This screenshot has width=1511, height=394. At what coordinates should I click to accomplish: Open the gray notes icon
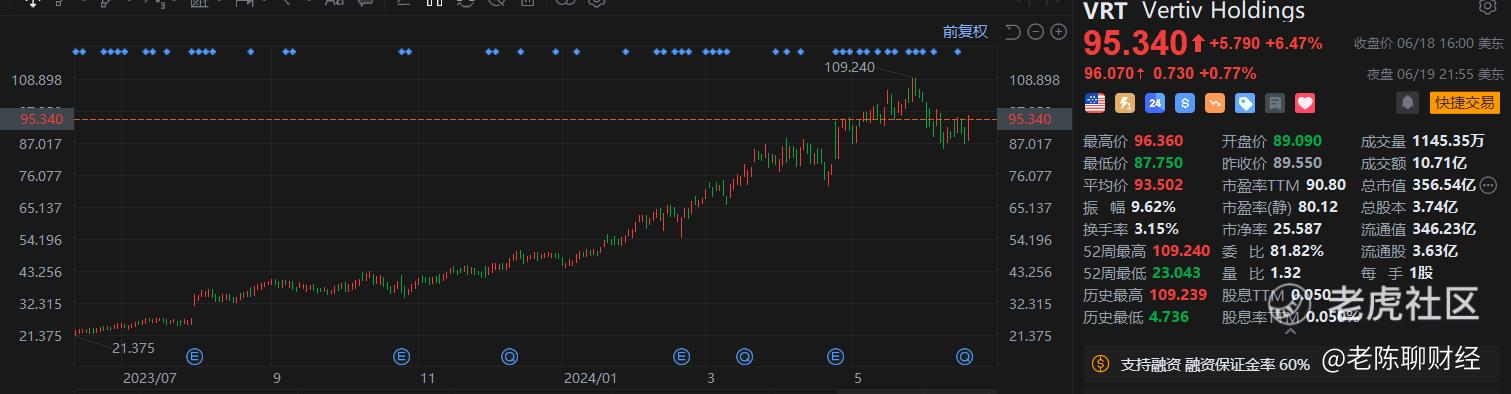coord(1275,102)
